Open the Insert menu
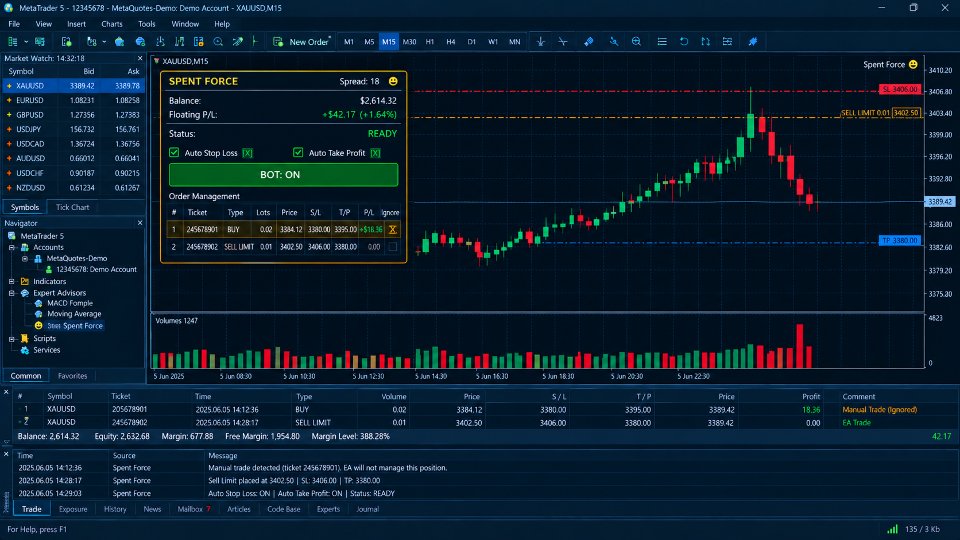 coord(77,24)
